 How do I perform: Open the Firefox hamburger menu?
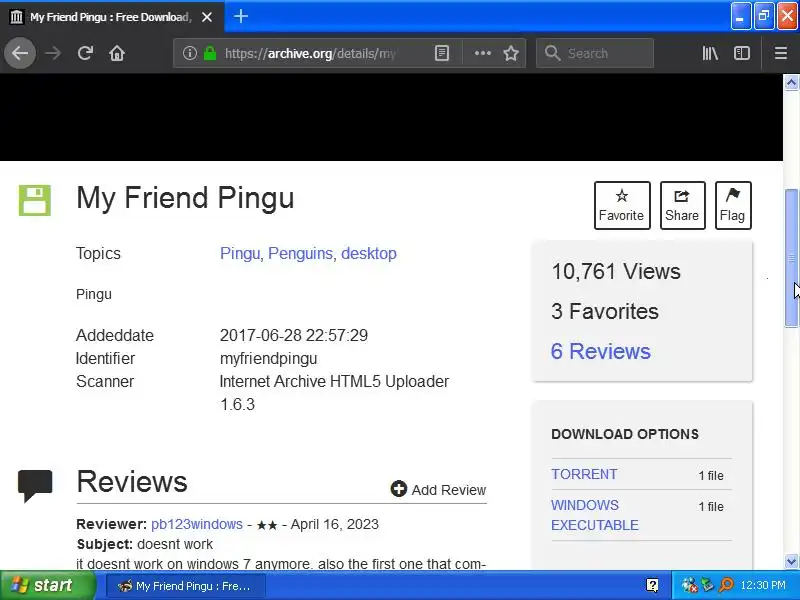coord(781,53)
